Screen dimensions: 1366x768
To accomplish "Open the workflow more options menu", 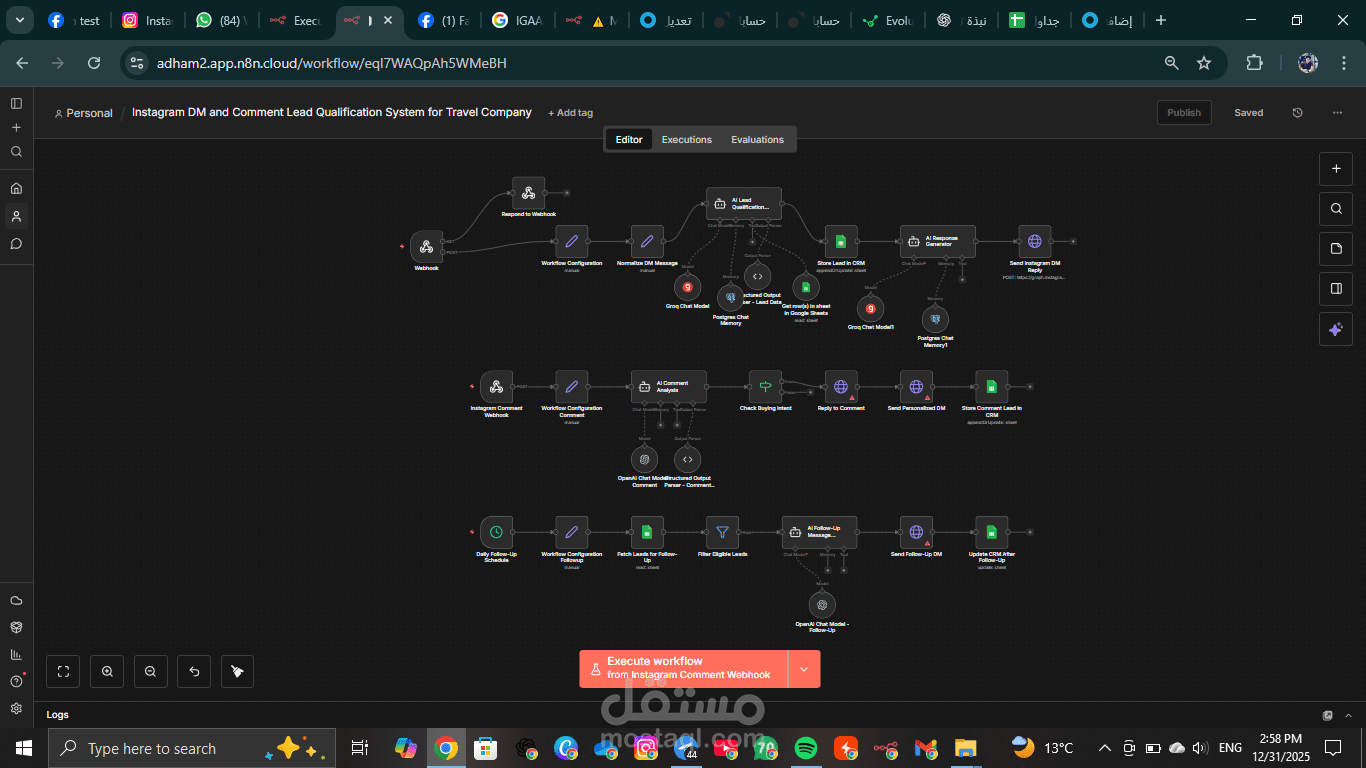I will [1337, 113].
